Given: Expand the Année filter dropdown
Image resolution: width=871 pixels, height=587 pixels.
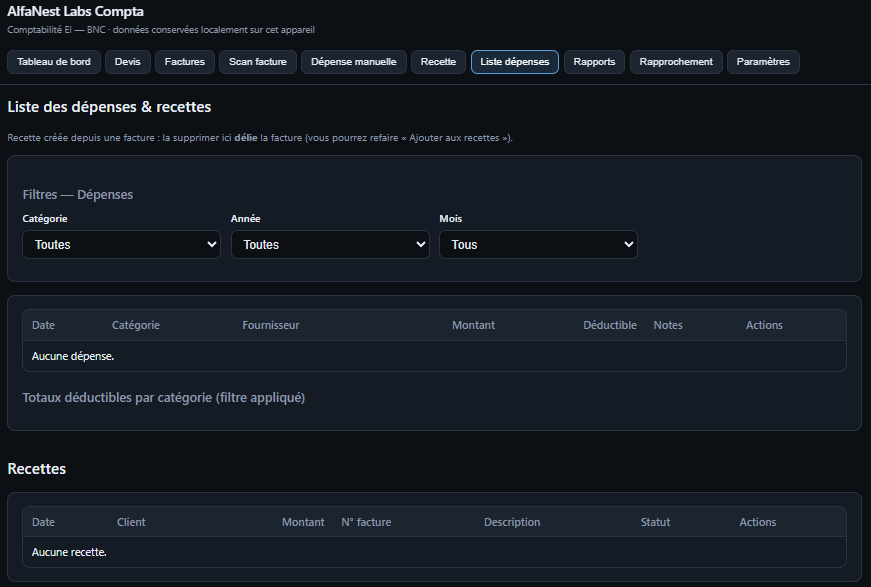Looking at the screenshot, I should coord(330,244).
